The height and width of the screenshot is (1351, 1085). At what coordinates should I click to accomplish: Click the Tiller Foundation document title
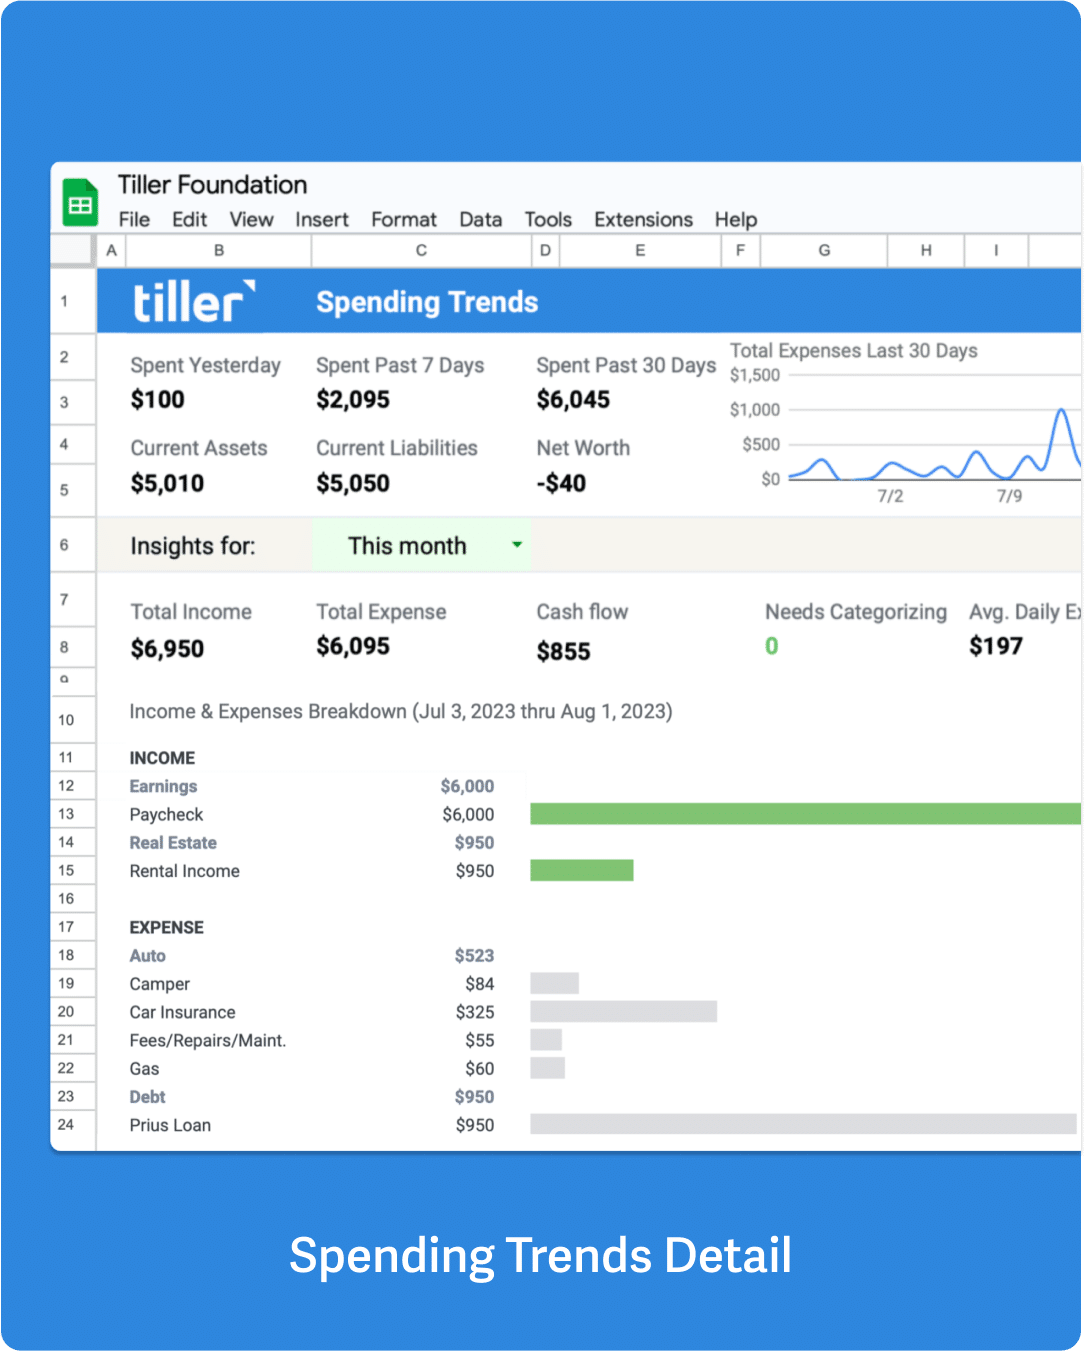pos(212,185)
